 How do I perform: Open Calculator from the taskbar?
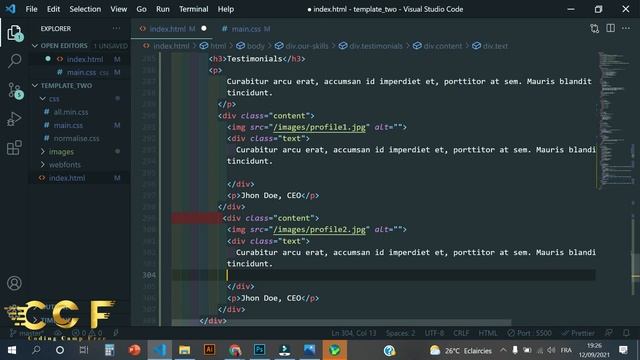point(109,350)
